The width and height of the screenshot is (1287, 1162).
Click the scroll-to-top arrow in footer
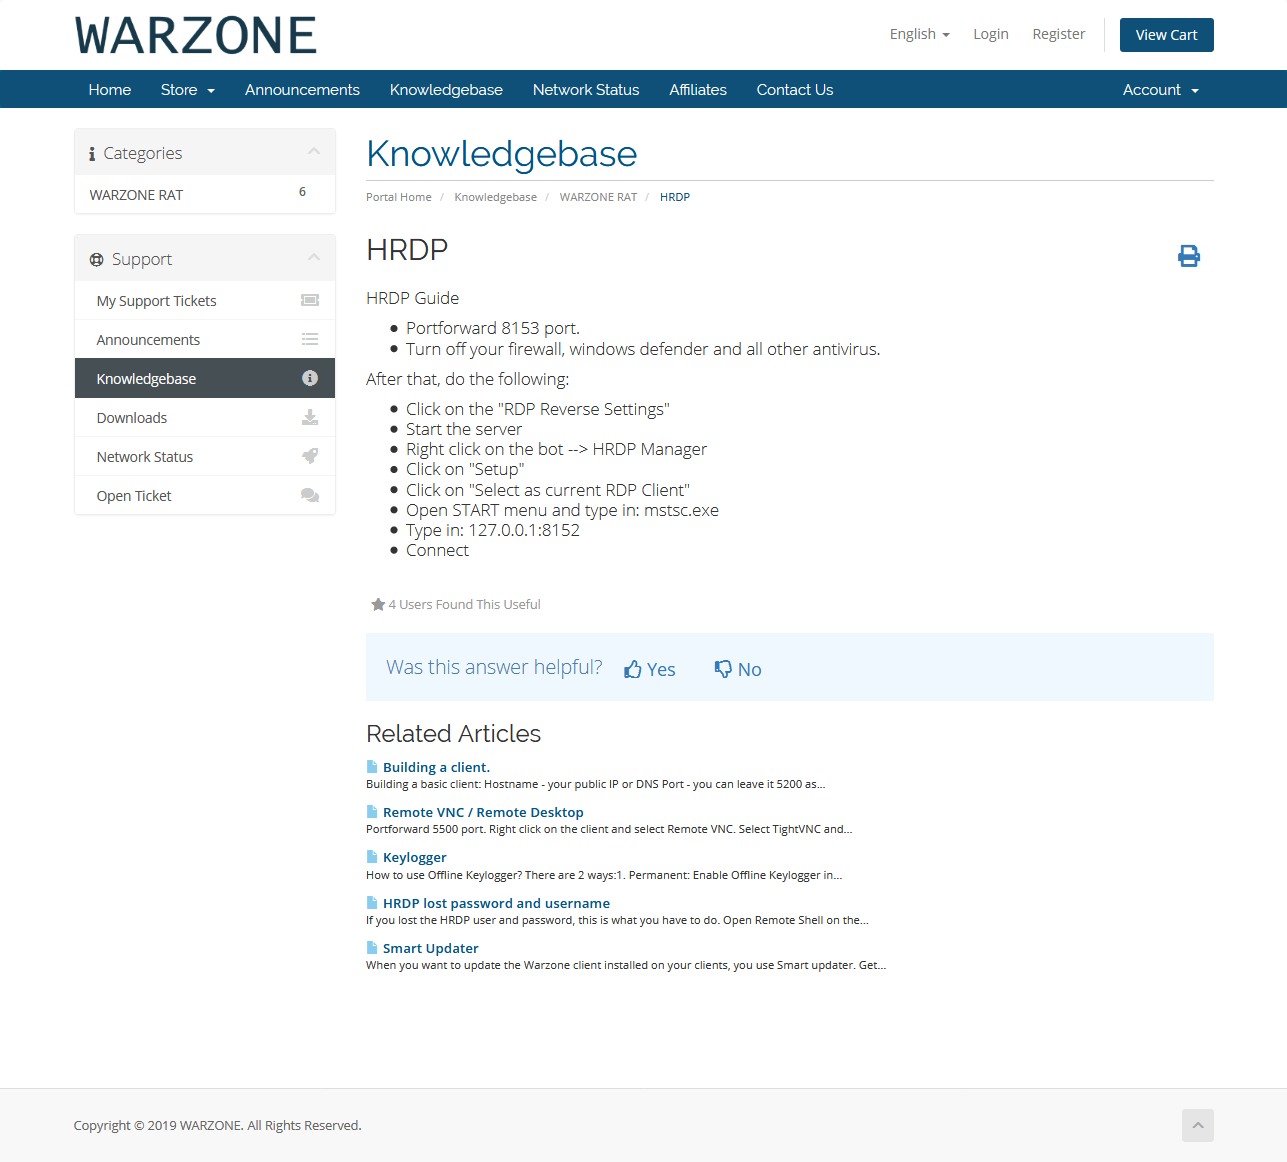coord(1197,1125)
